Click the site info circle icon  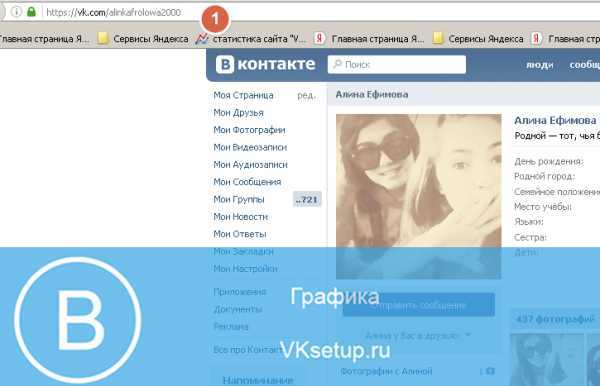coord(16,12)
